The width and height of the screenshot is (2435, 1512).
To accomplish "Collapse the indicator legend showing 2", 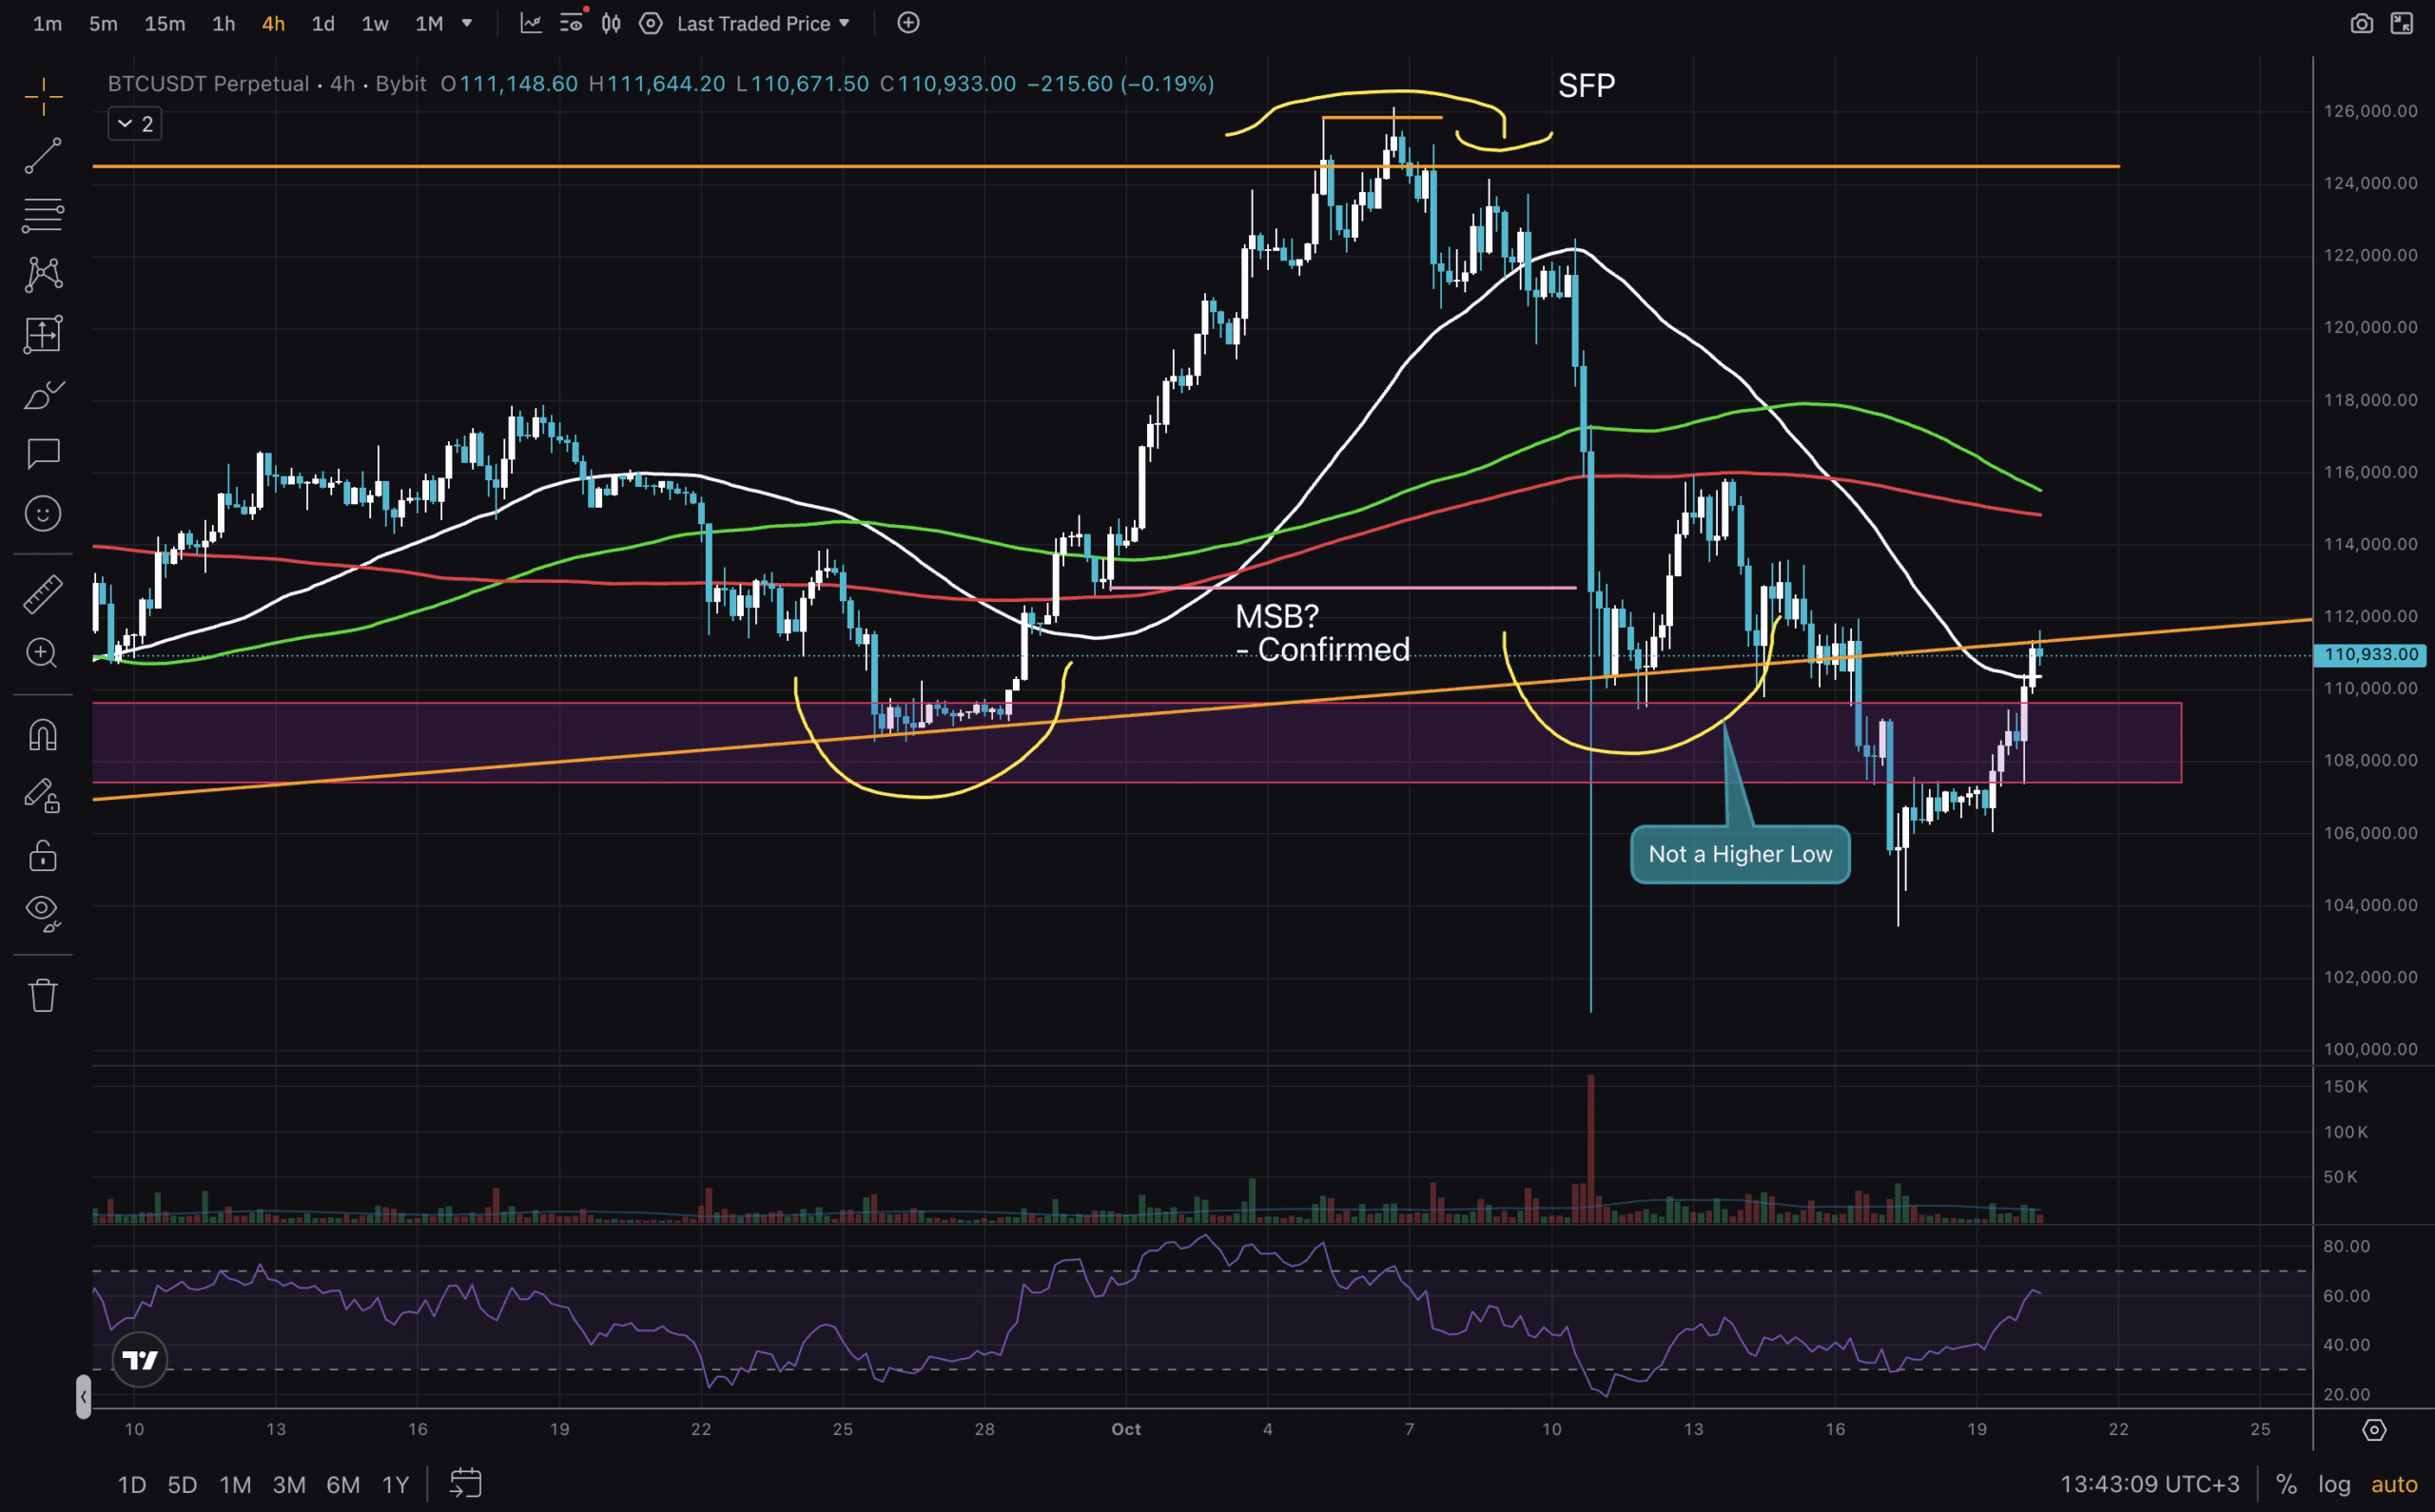I will coord(134,124).
